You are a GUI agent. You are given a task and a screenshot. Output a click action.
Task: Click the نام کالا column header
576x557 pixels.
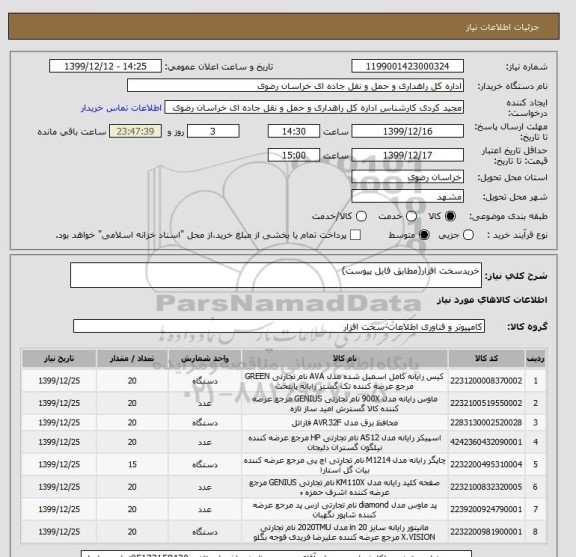345,359
